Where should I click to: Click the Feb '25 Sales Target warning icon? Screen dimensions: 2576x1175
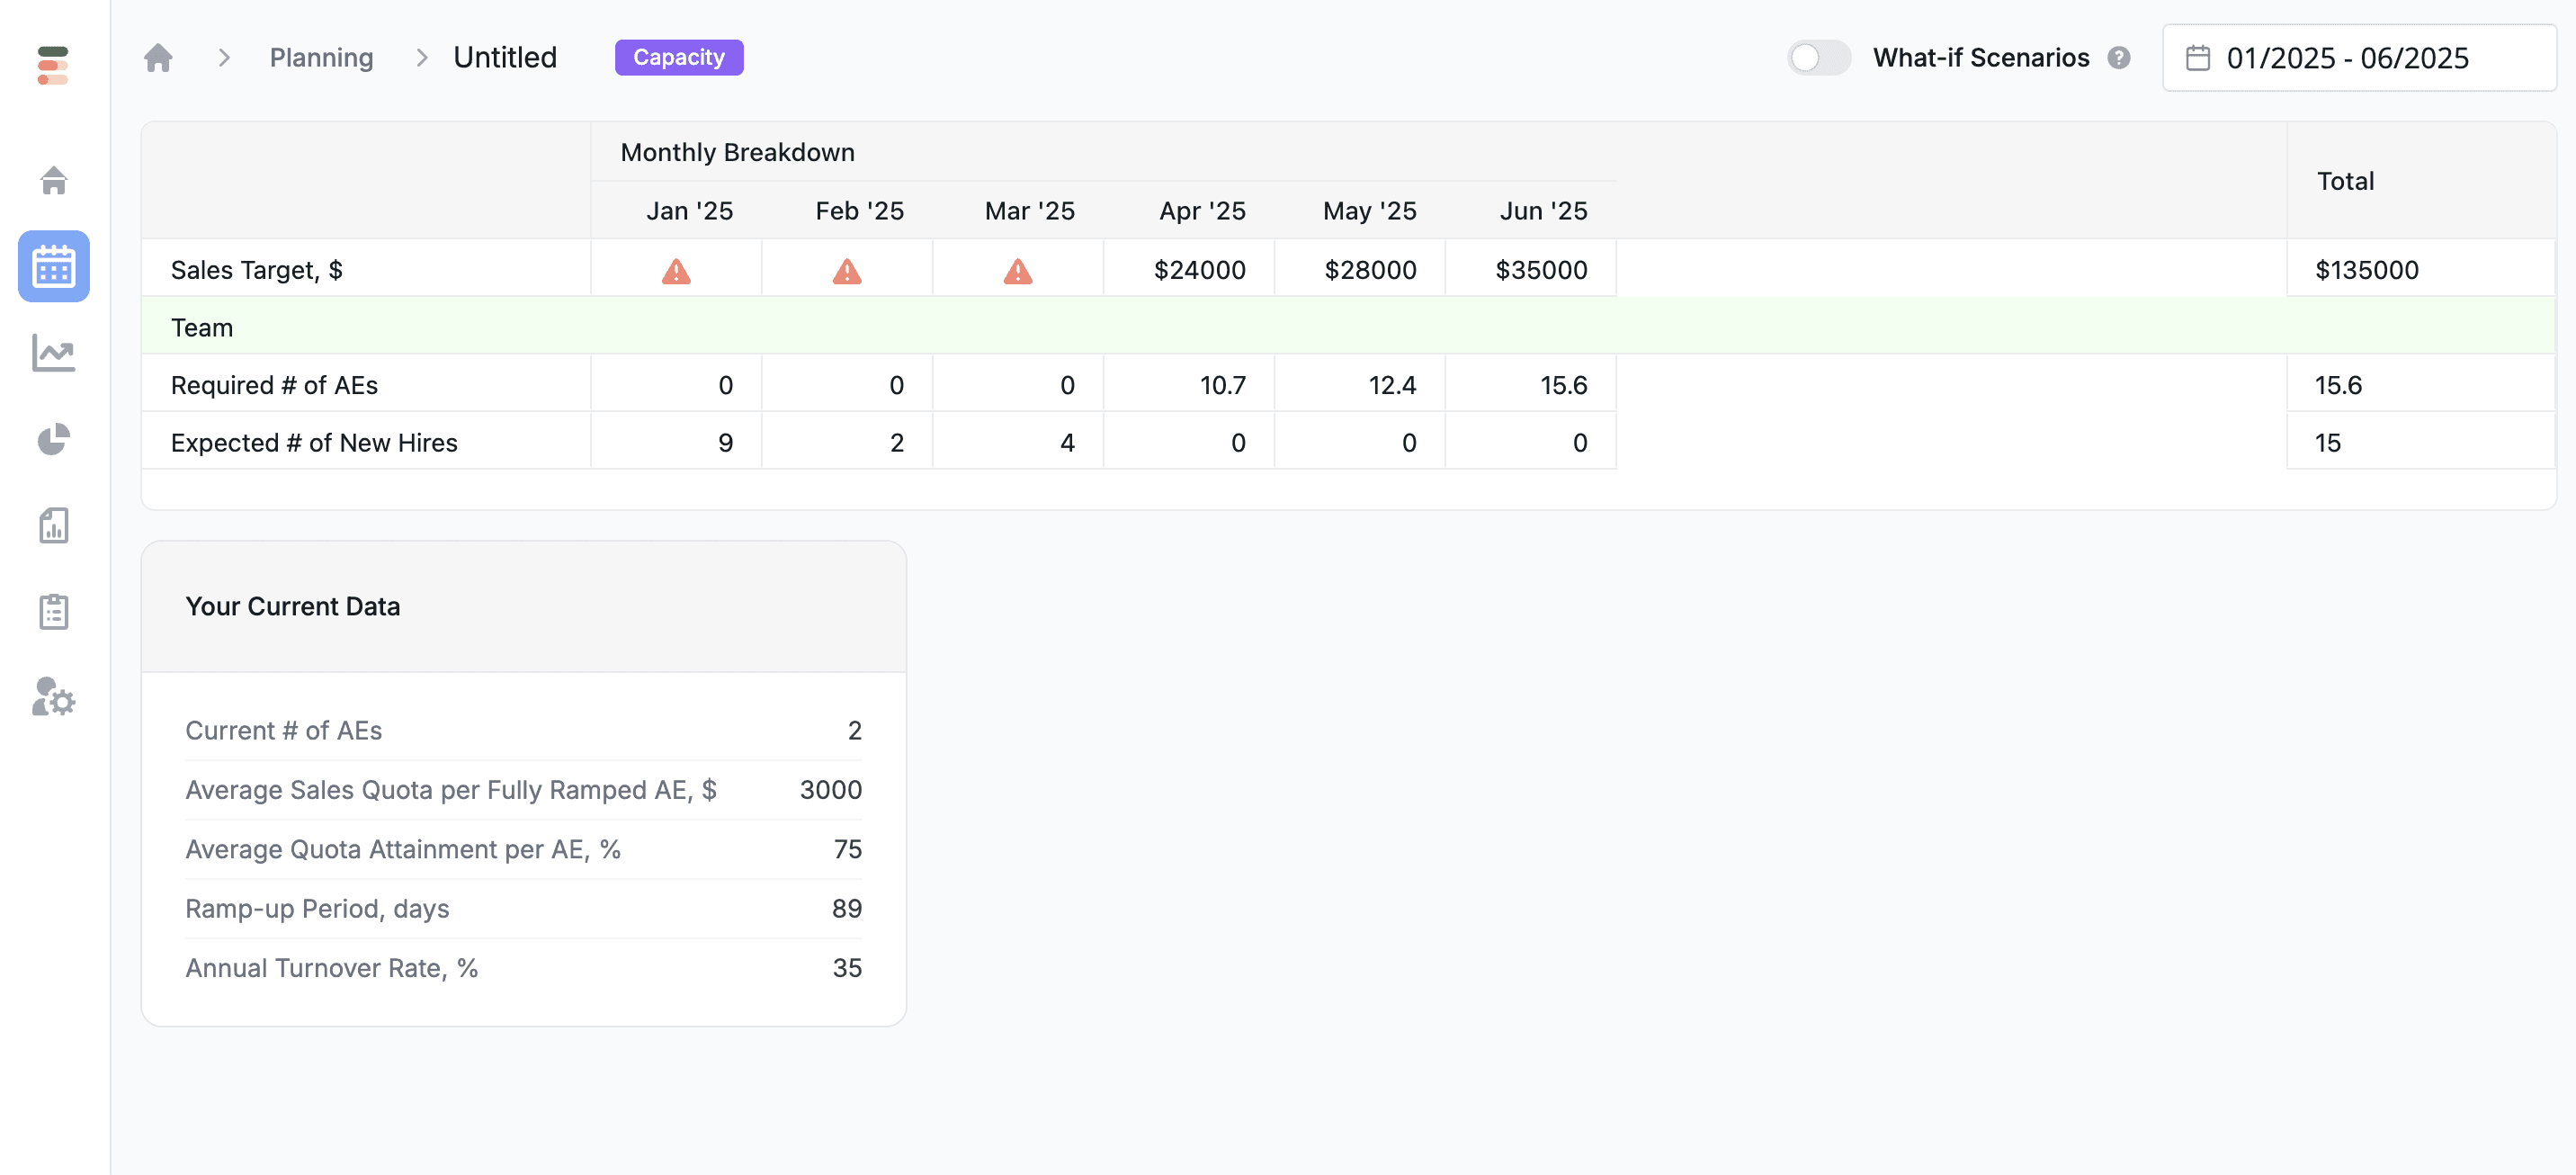(847, 271)
